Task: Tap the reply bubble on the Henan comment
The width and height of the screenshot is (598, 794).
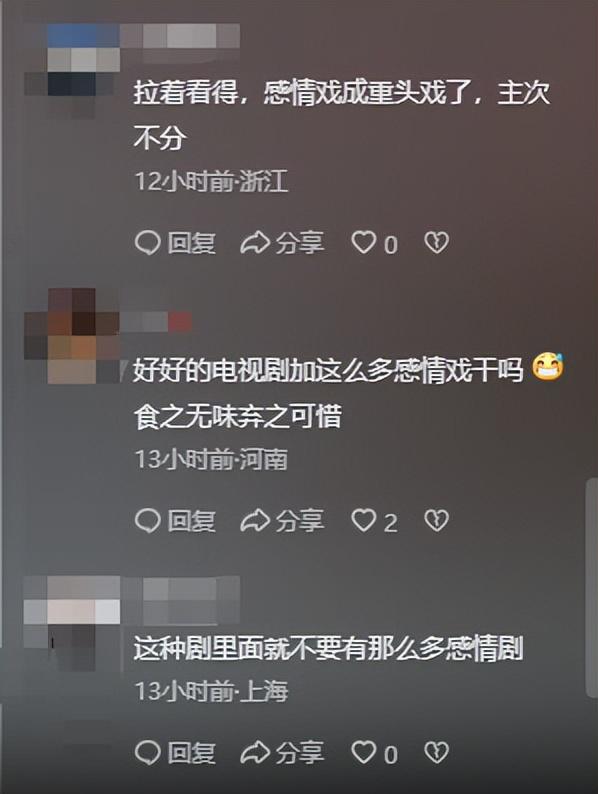Action: [x=147, y=521]
